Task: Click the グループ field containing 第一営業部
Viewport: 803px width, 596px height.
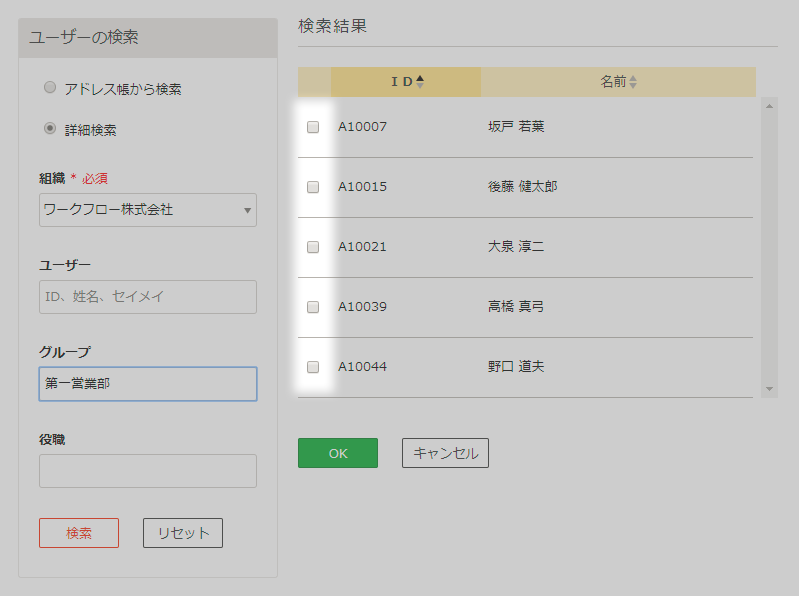Action: [x=148, y=384]
